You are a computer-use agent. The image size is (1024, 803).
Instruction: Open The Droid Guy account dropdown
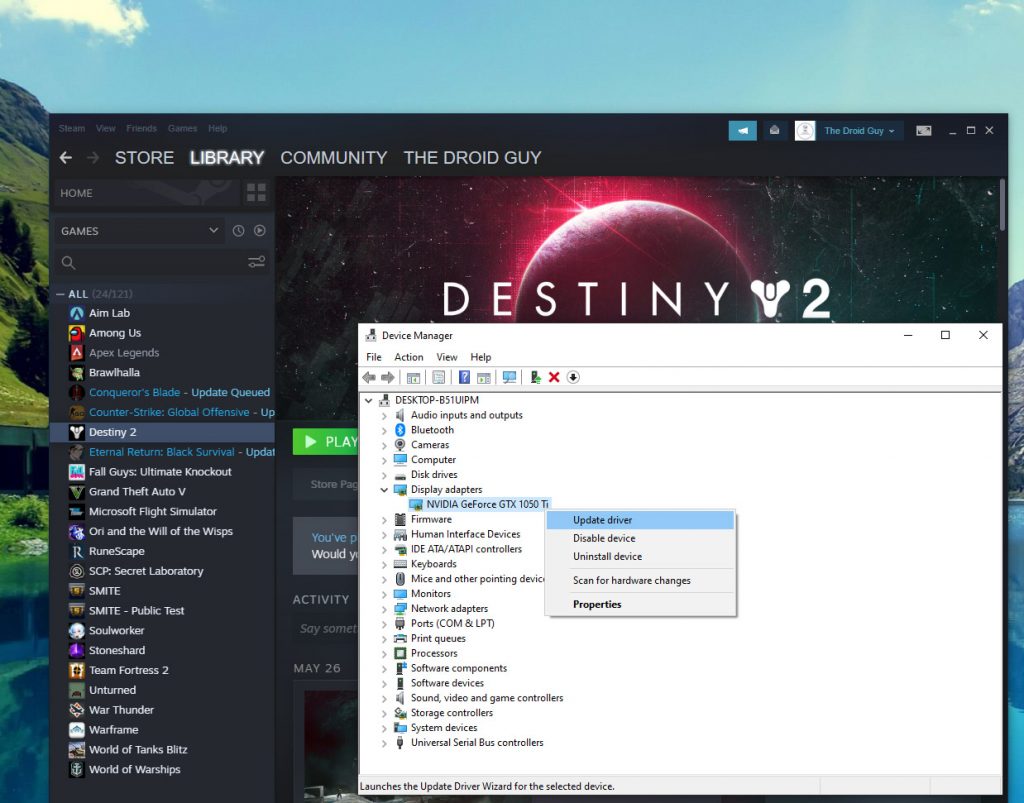(859, 131)
